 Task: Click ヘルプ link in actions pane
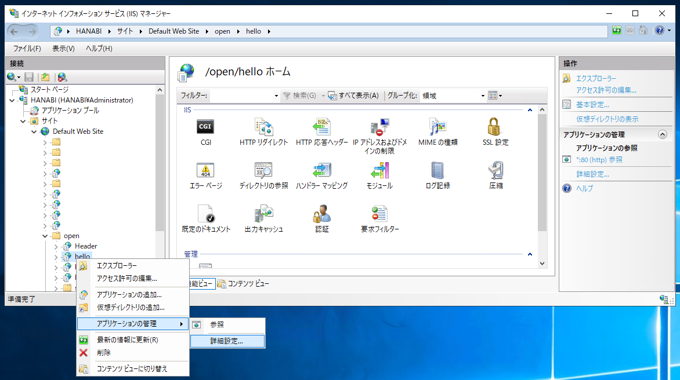click(584, 188)
